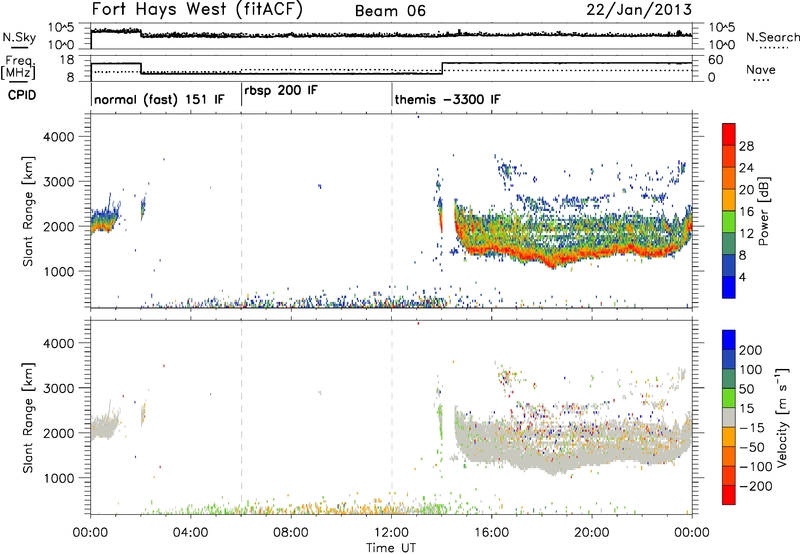800x554 pixels.
Task: Click the 'Power [dB]' colorbar label
Action: [763, 211]
